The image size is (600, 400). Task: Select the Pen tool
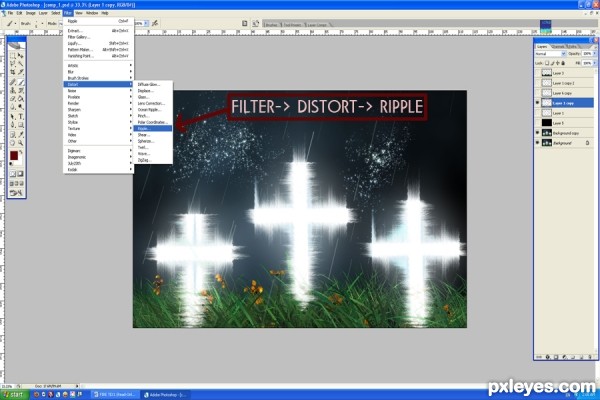click(13, 125)
